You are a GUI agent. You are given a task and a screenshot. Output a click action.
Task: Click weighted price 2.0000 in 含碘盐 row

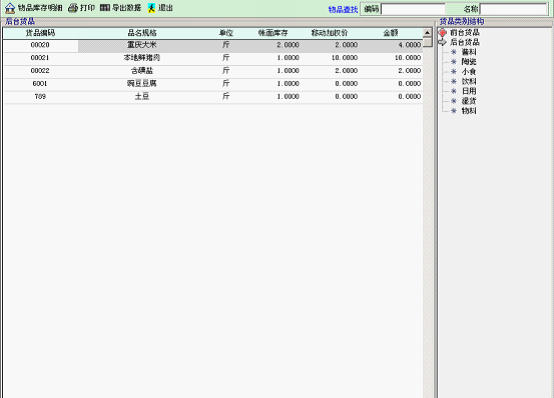pyautogui.click(x=346, y=71)
